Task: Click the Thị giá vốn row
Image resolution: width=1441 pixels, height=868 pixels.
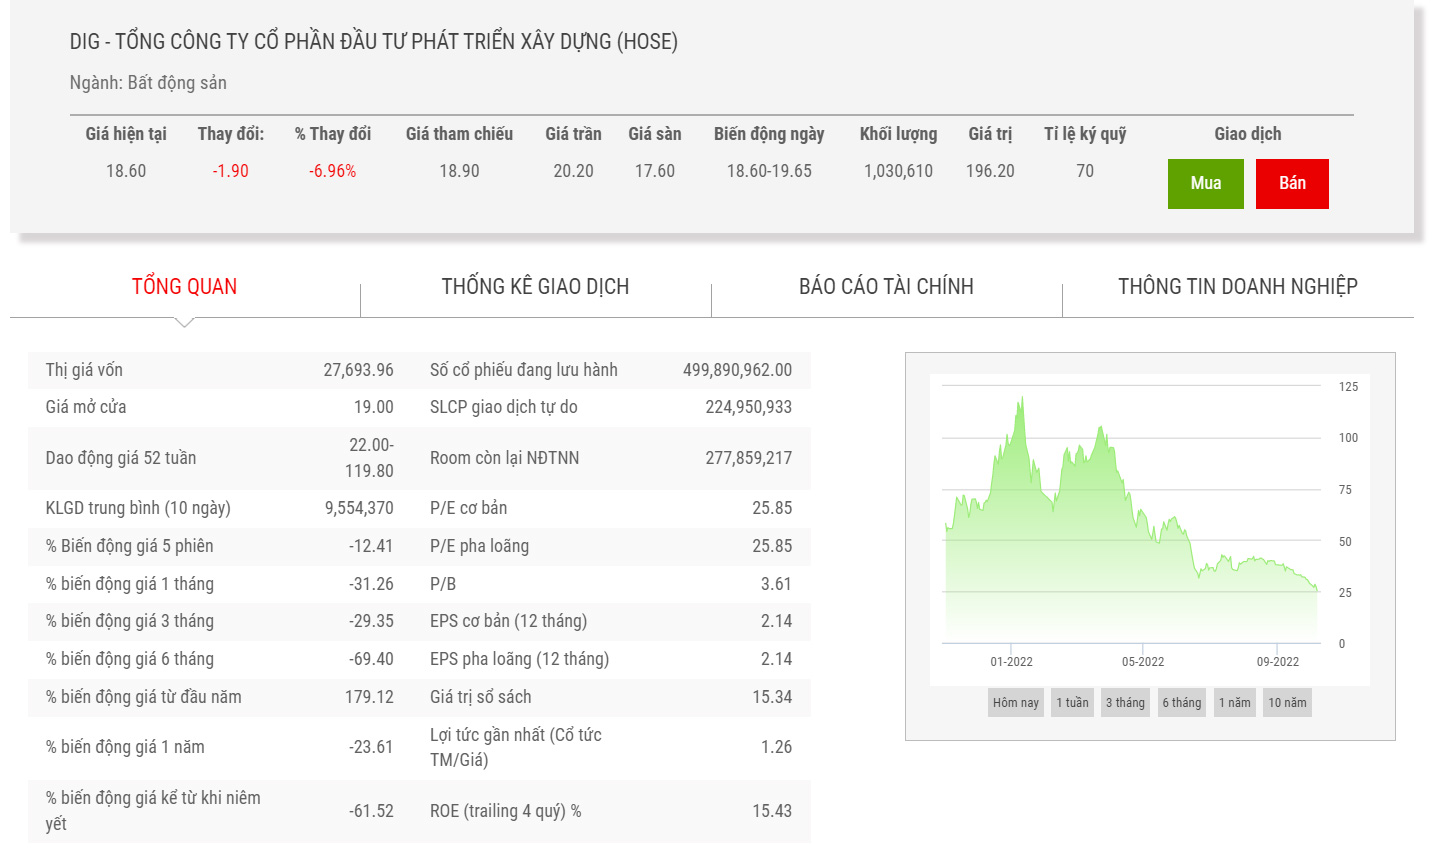Action: (219, 370)
